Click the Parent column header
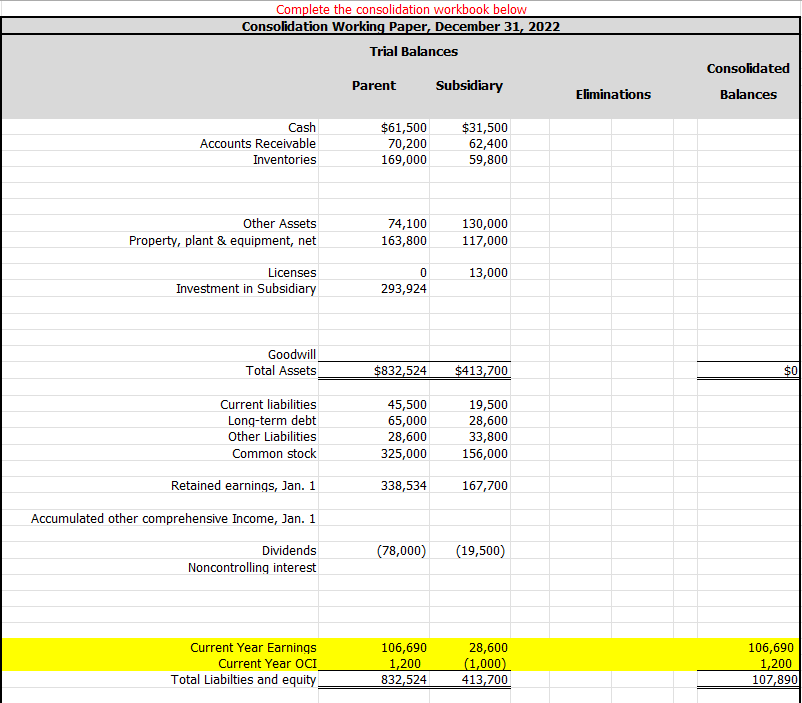Screen dimensions: 802x703 click(x=373, y=85)
